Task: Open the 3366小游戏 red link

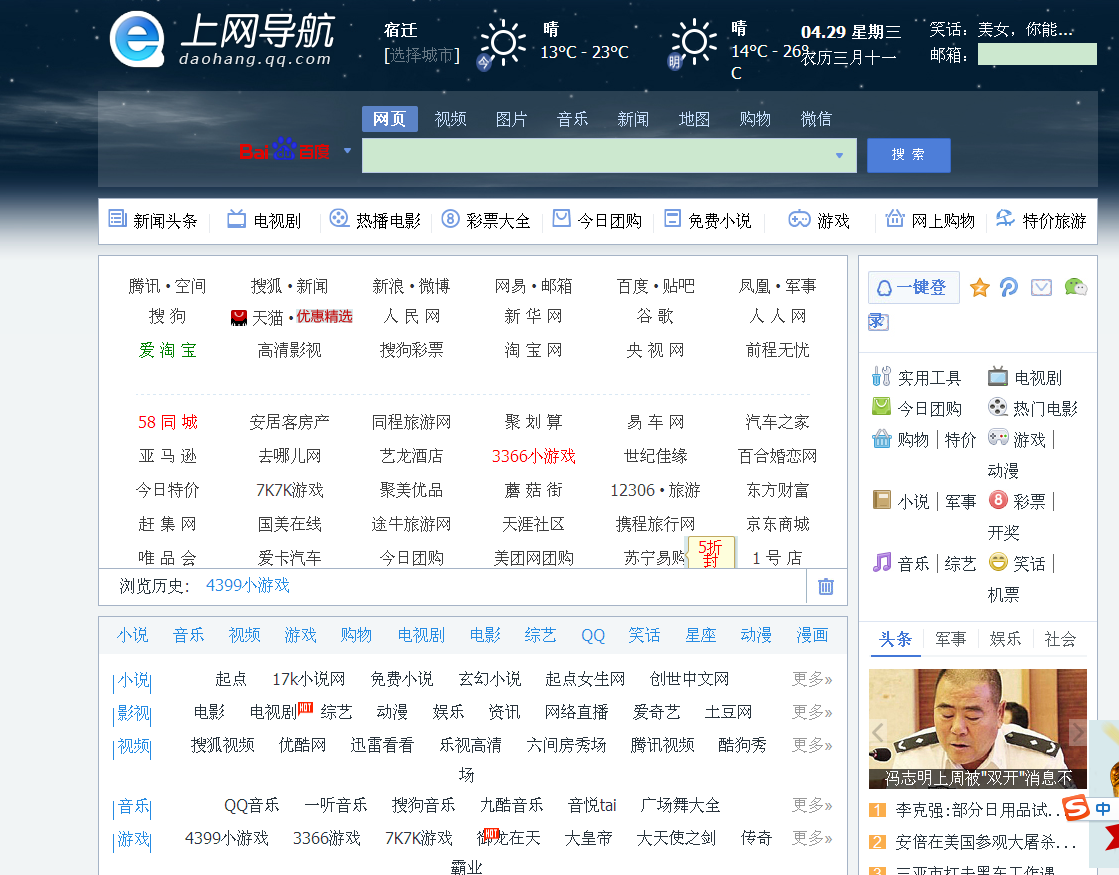Action: (533, 456)
